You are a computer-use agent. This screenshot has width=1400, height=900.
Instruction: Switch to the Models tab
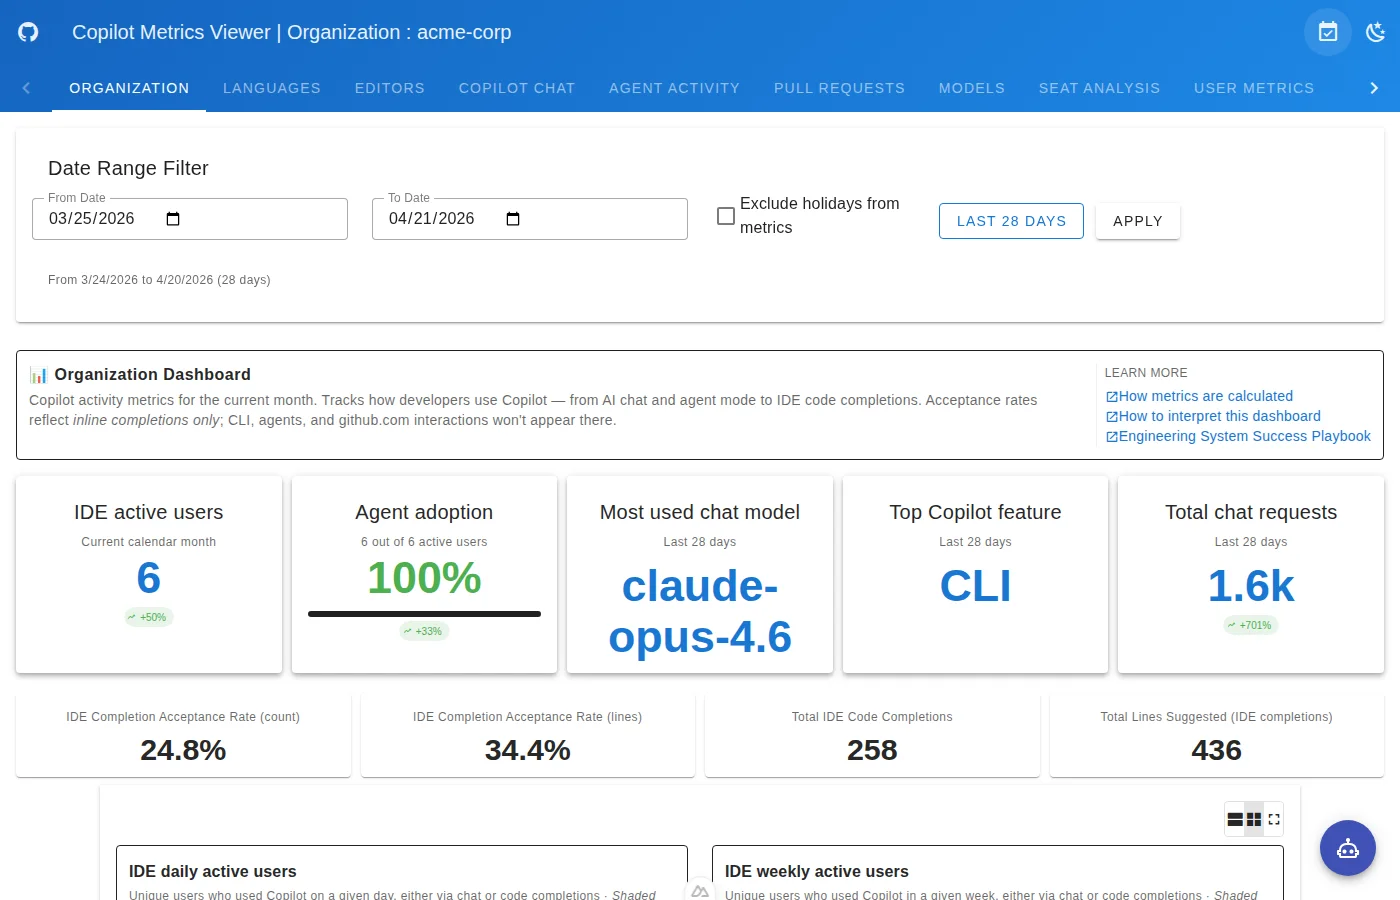[972, 88]
